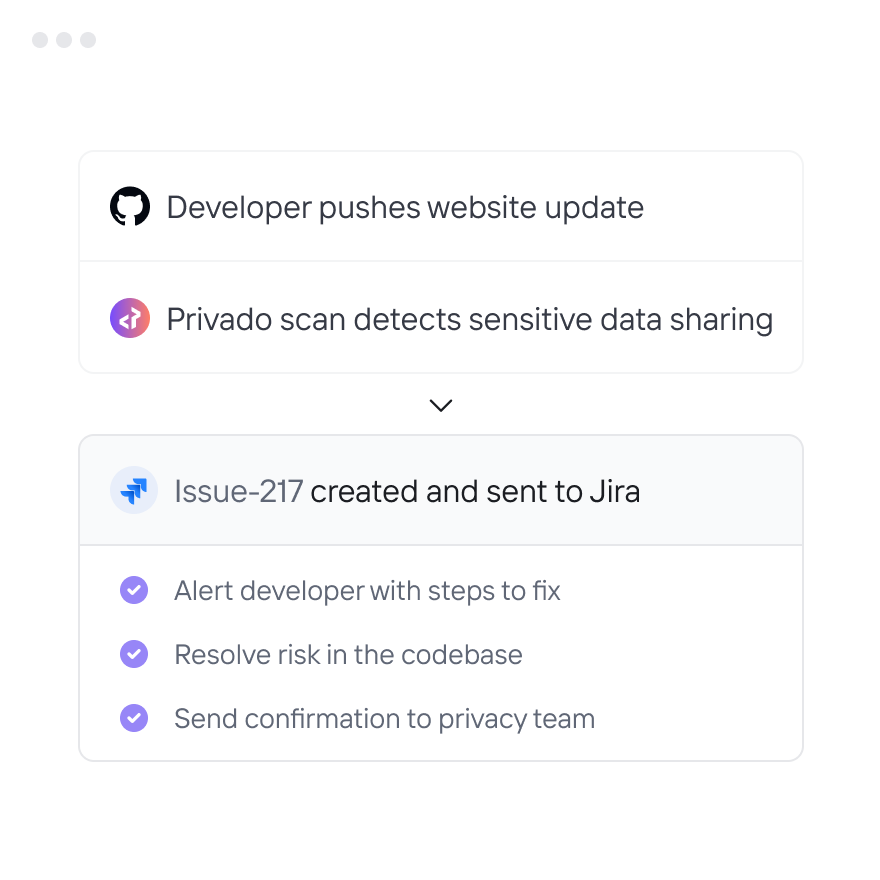The height and width of the screenshot is (880, 880).
Task: Click the 'Resolve risk in the codebase' label
Action: (x=348, y=655)
